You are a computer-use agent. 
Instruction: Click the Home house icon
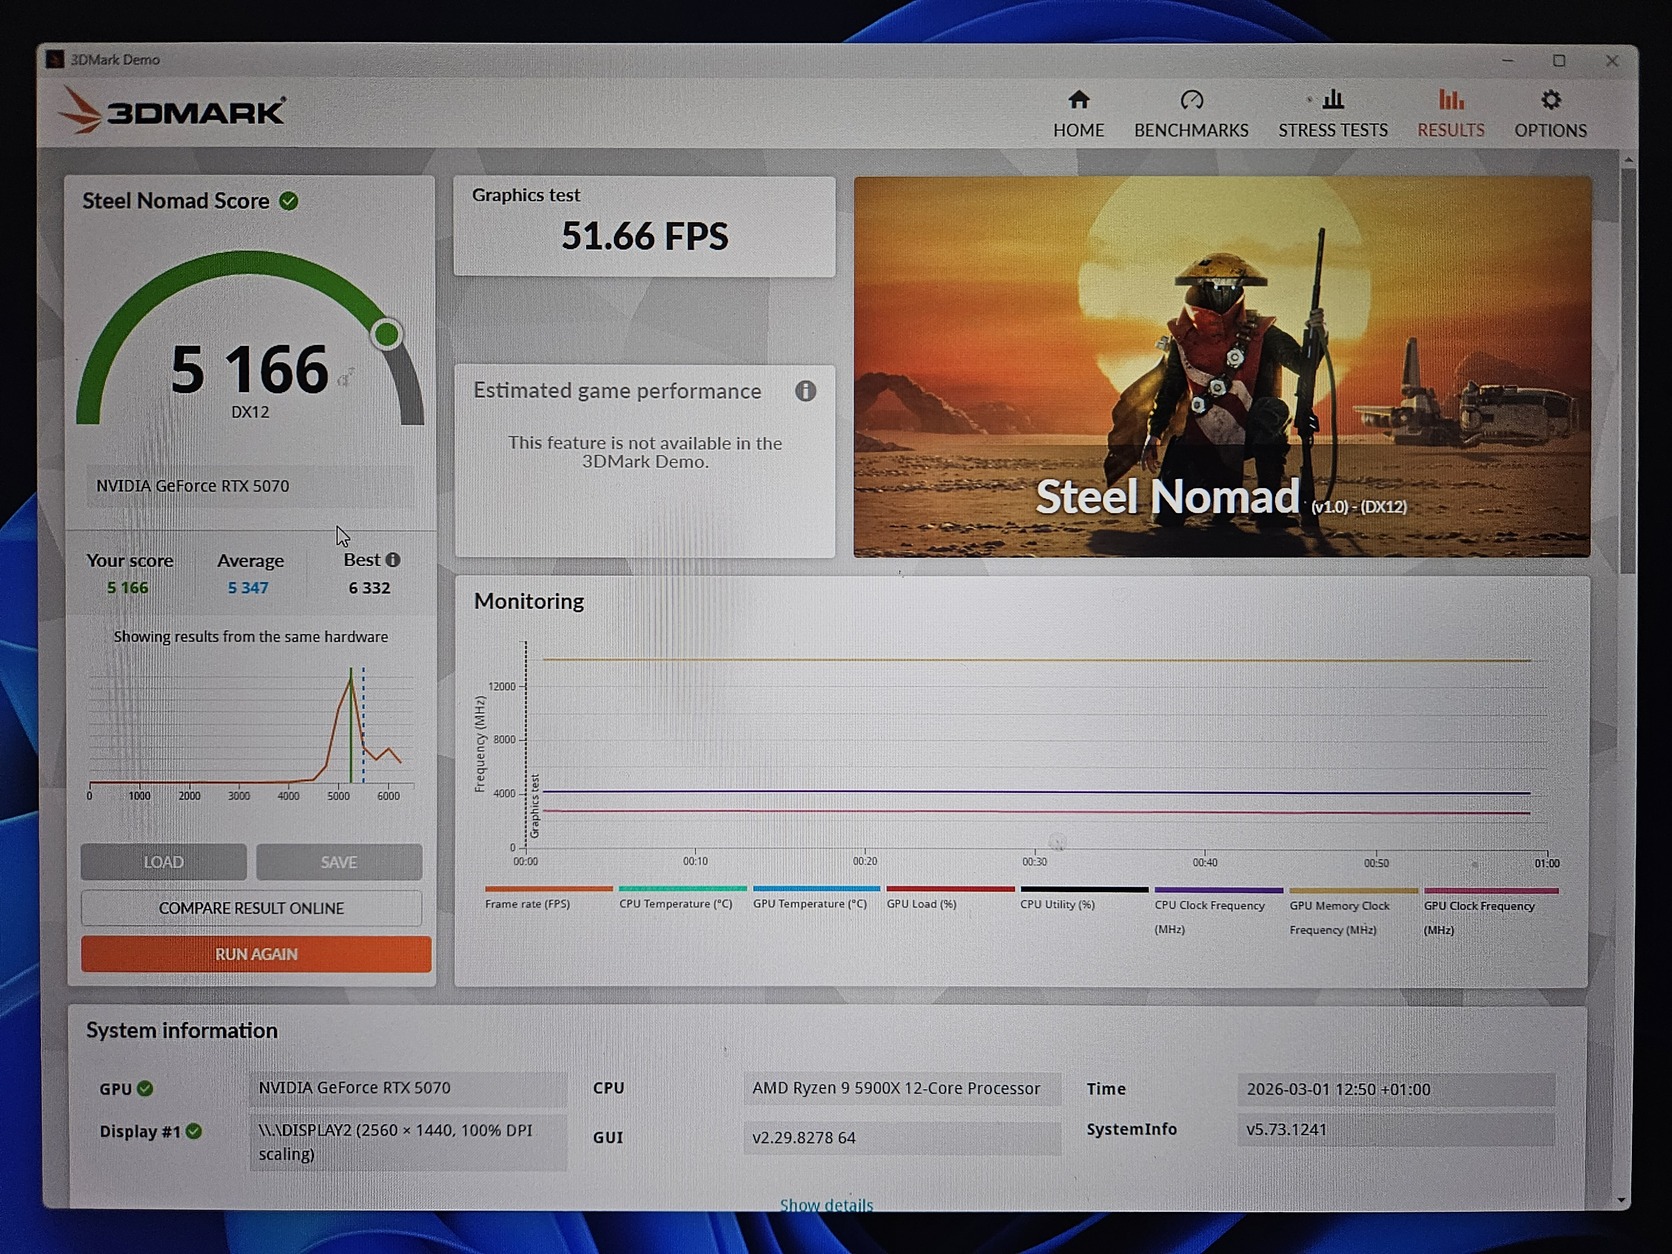pos(1078,99)
